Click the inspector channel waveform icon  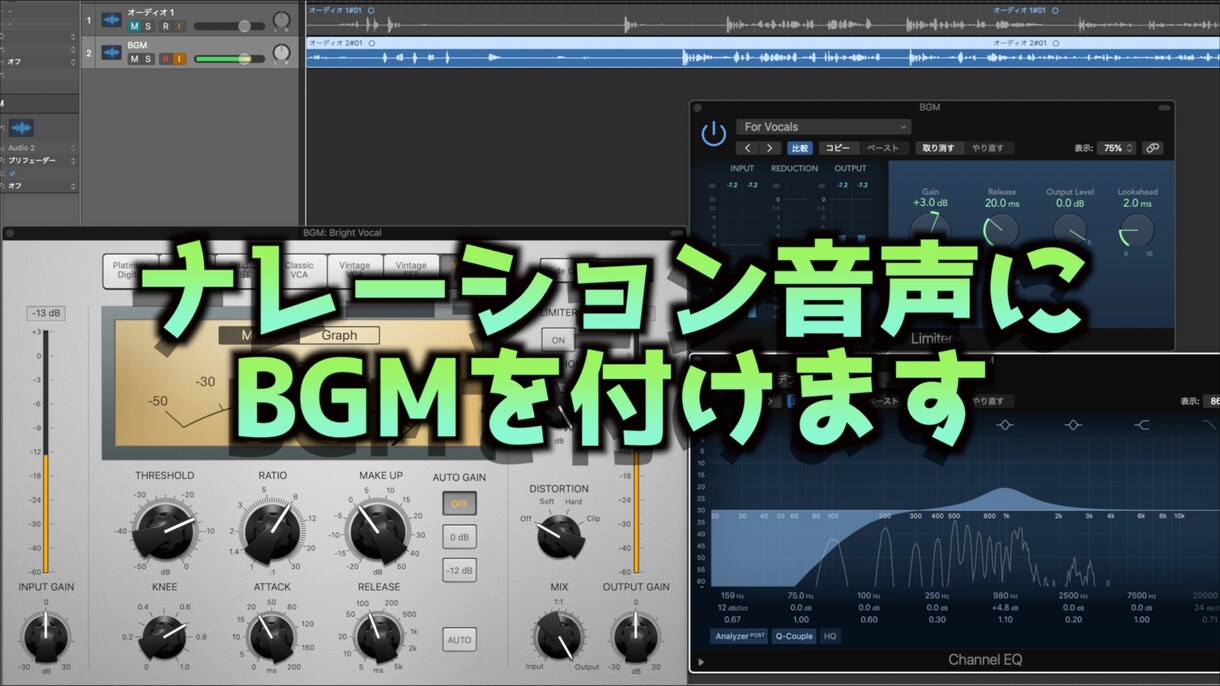click(x=22, y=128)
